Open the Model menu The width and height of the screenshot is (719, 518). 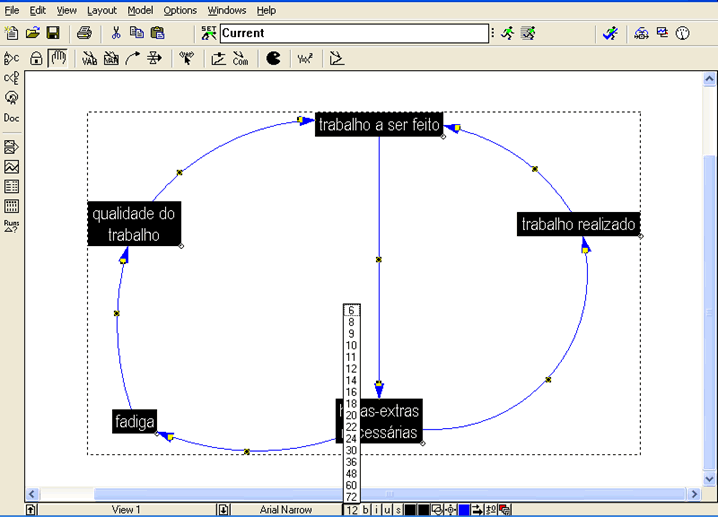pos(140,10)
